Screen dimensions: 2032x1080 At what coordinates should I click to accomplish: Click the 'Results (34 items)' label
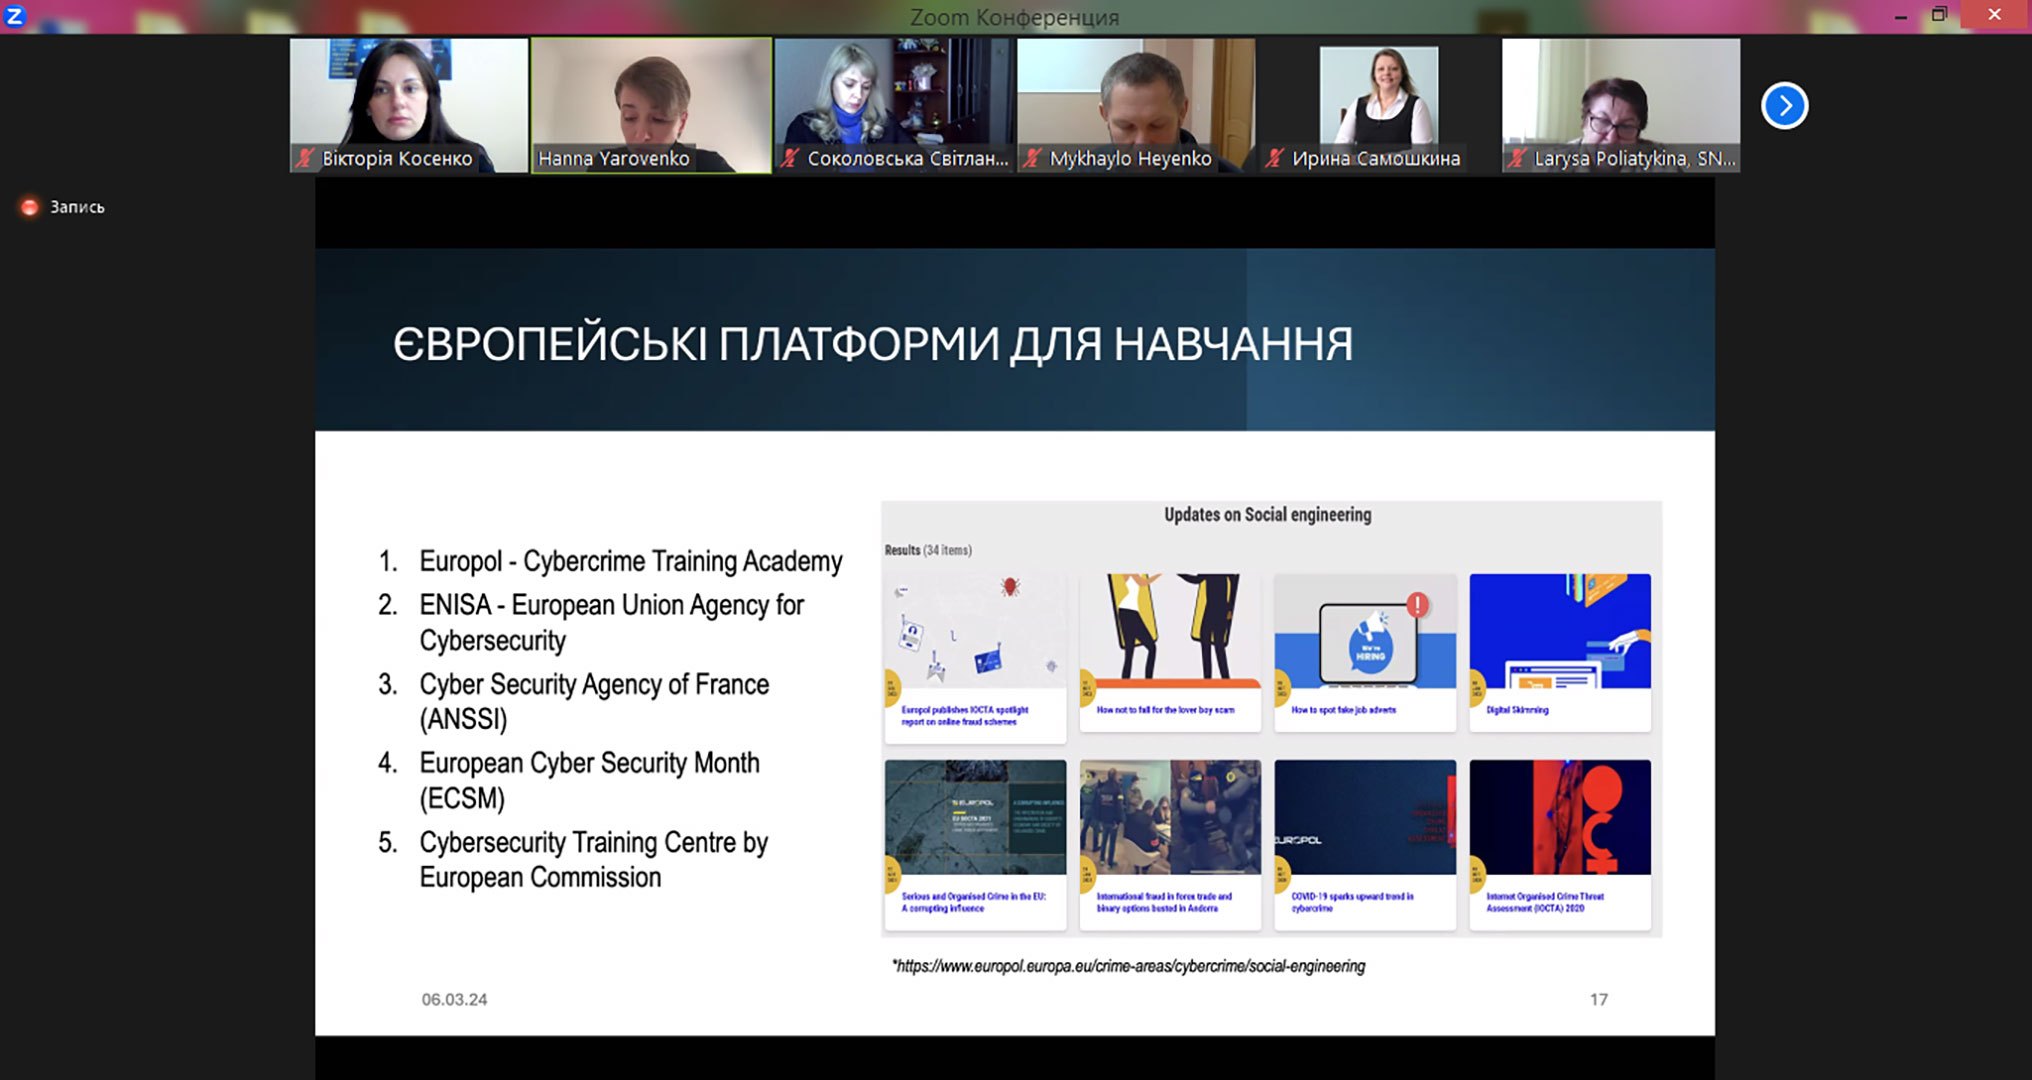tap(928, 550)
